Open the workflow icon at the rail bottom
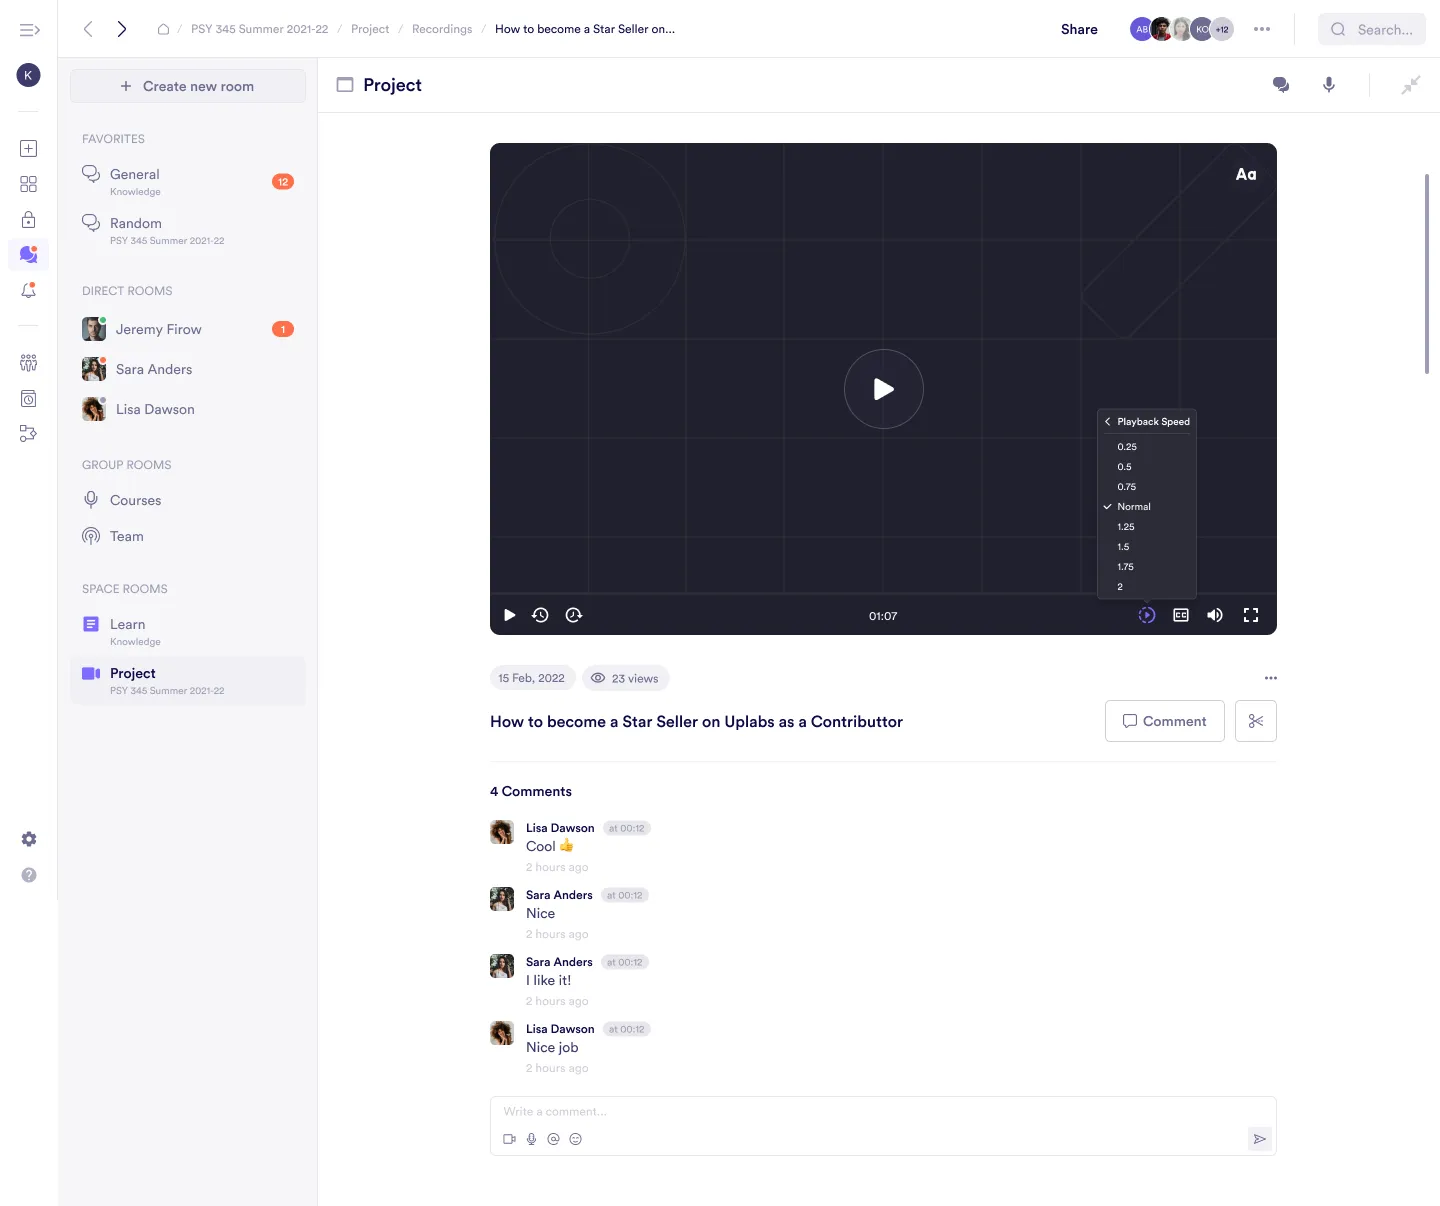Screen dimensions: 1440x1206 coord(29,434)
